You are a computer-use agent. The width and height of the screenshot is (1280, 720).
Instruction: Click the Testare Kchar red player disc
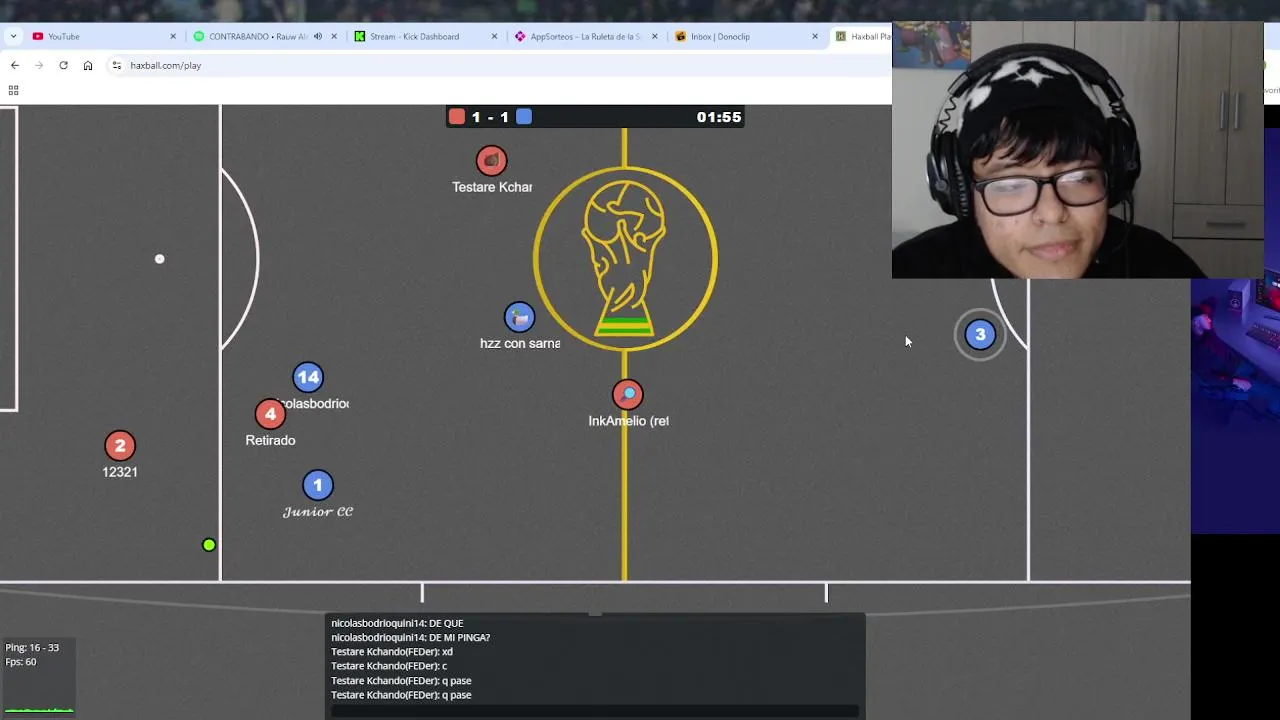(491, 160)
